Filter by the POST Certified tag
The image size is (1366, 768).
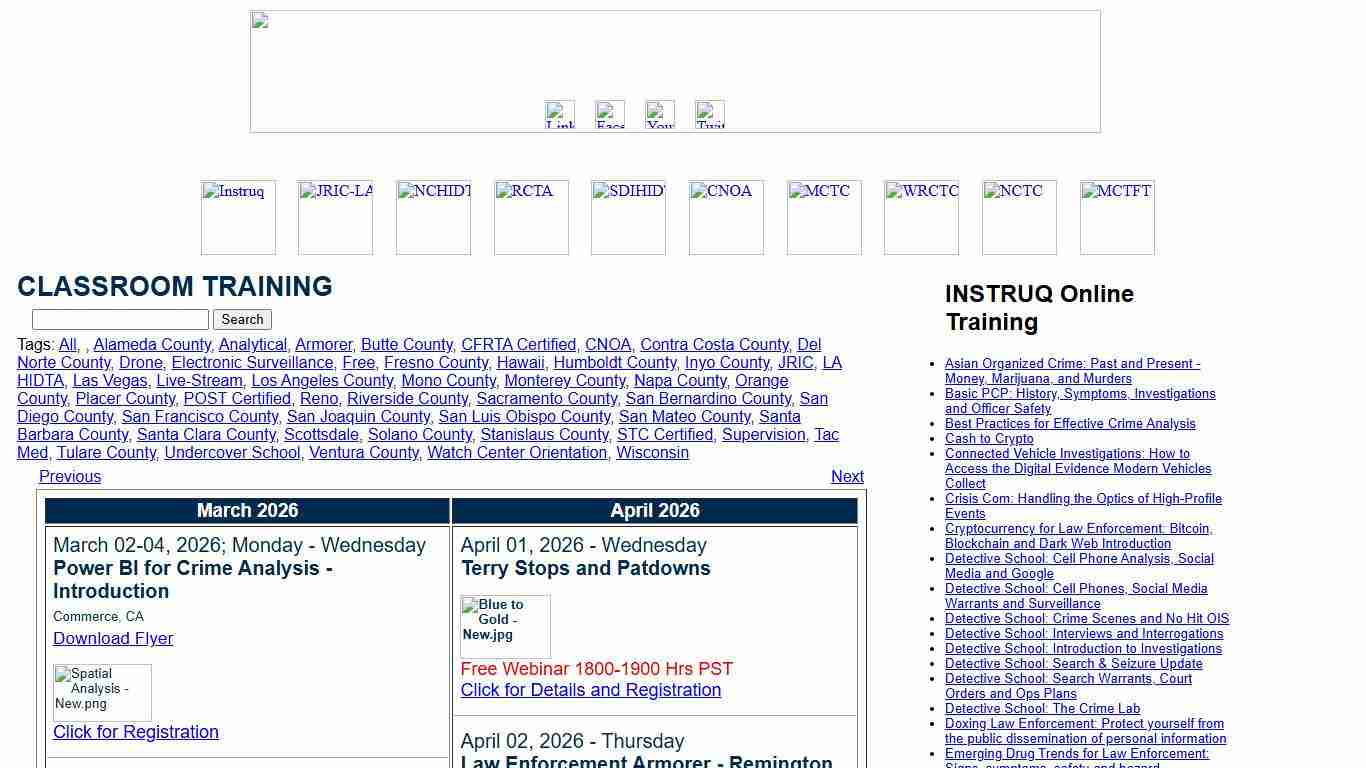coord(237,399)
